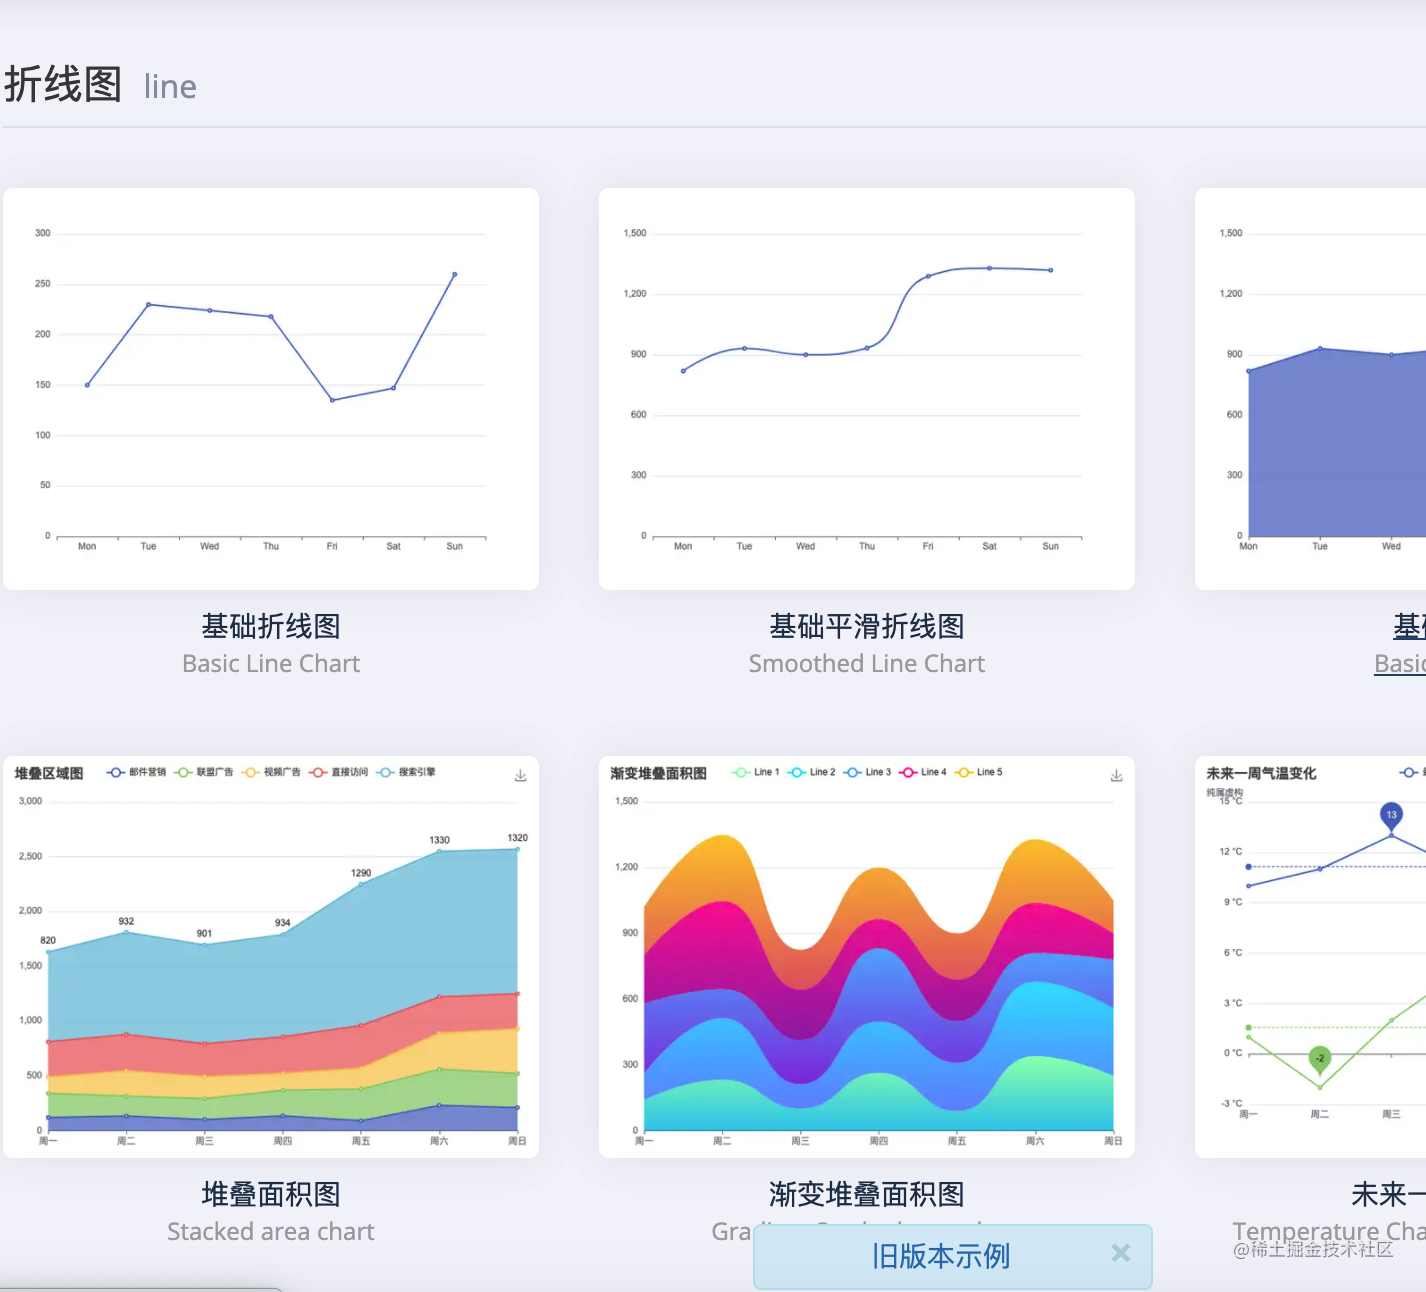
Task: Open the Smoothed Line Chart thumbnail
Action: tap(867, 389)
